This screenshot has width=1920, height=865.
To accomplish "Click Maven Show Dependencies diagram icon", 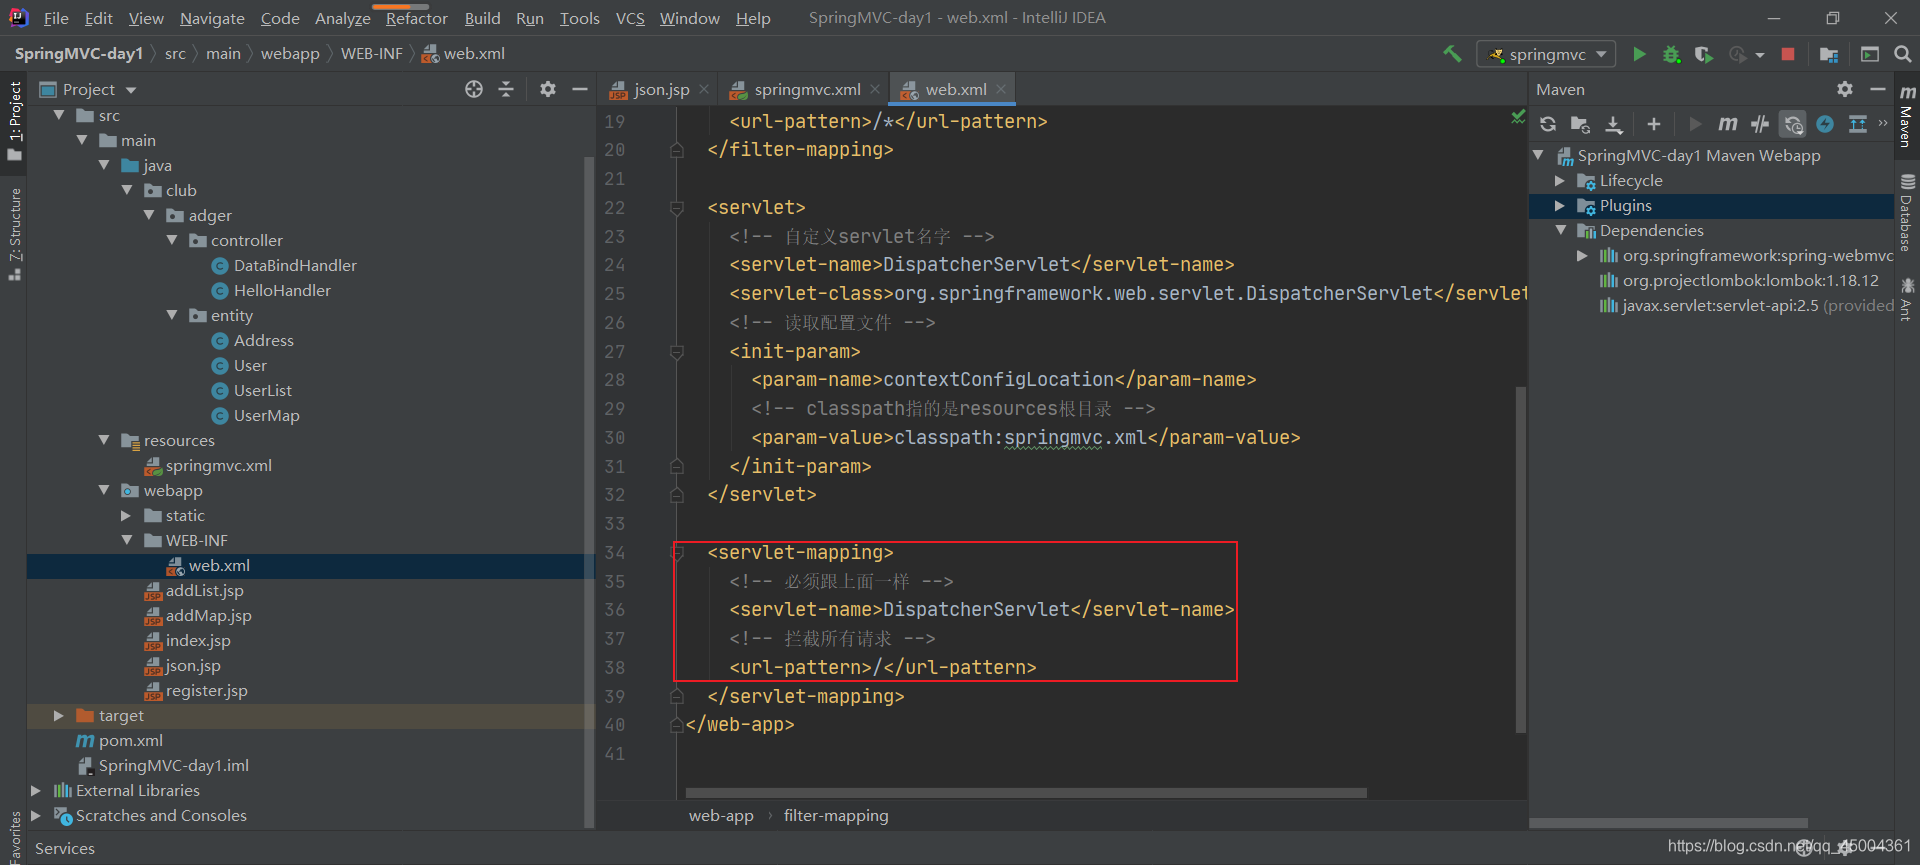I will (x=1858, y=124).
